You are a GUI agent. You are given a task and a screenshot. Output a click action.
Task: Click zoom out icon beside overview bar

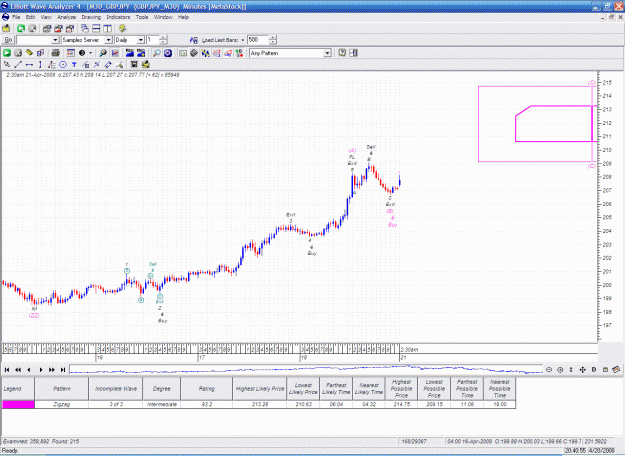(x=549, y=370)
